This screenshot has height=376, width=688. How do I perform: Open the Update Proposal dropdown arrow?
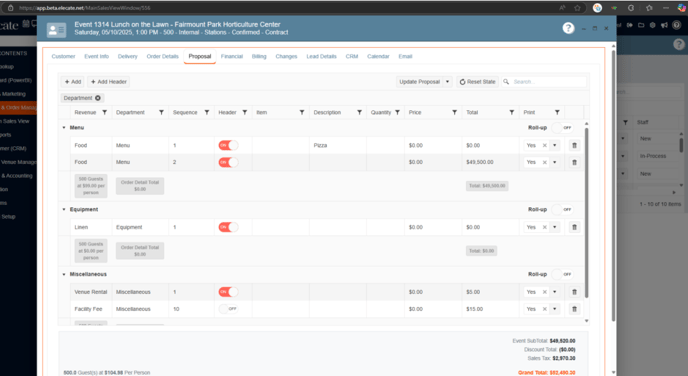tap(448, 82)
